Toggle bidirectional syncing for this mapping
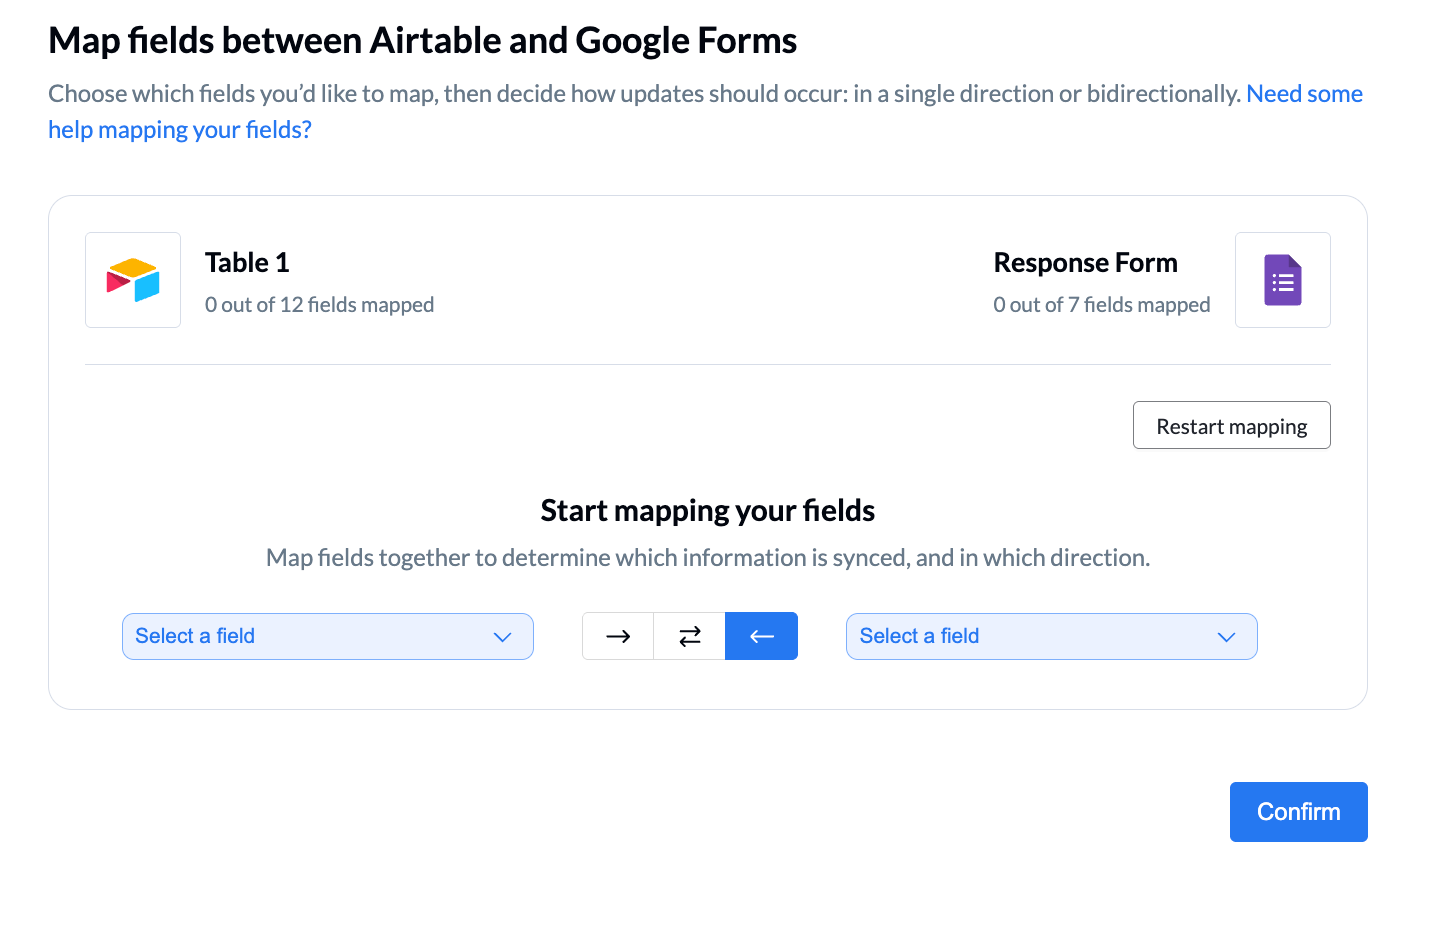The height and width of the screenshot is (934, 1444). tap(689, 636)
